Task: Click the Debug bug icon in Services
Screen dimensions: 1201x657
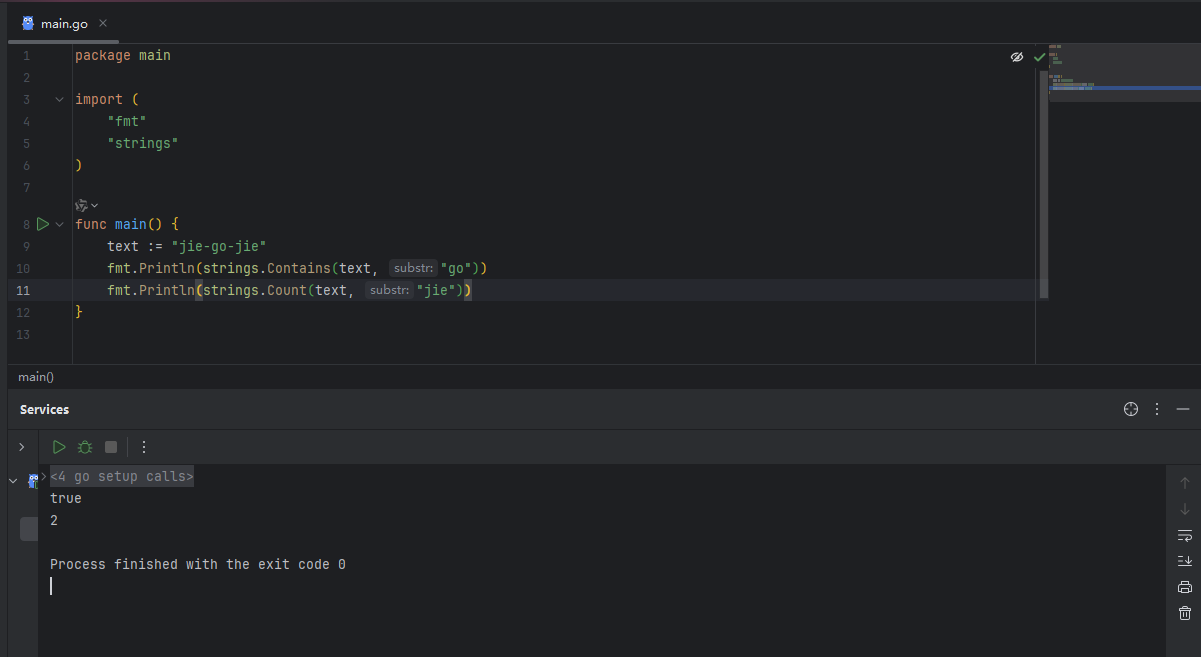Action: click(x=85, y=447)
